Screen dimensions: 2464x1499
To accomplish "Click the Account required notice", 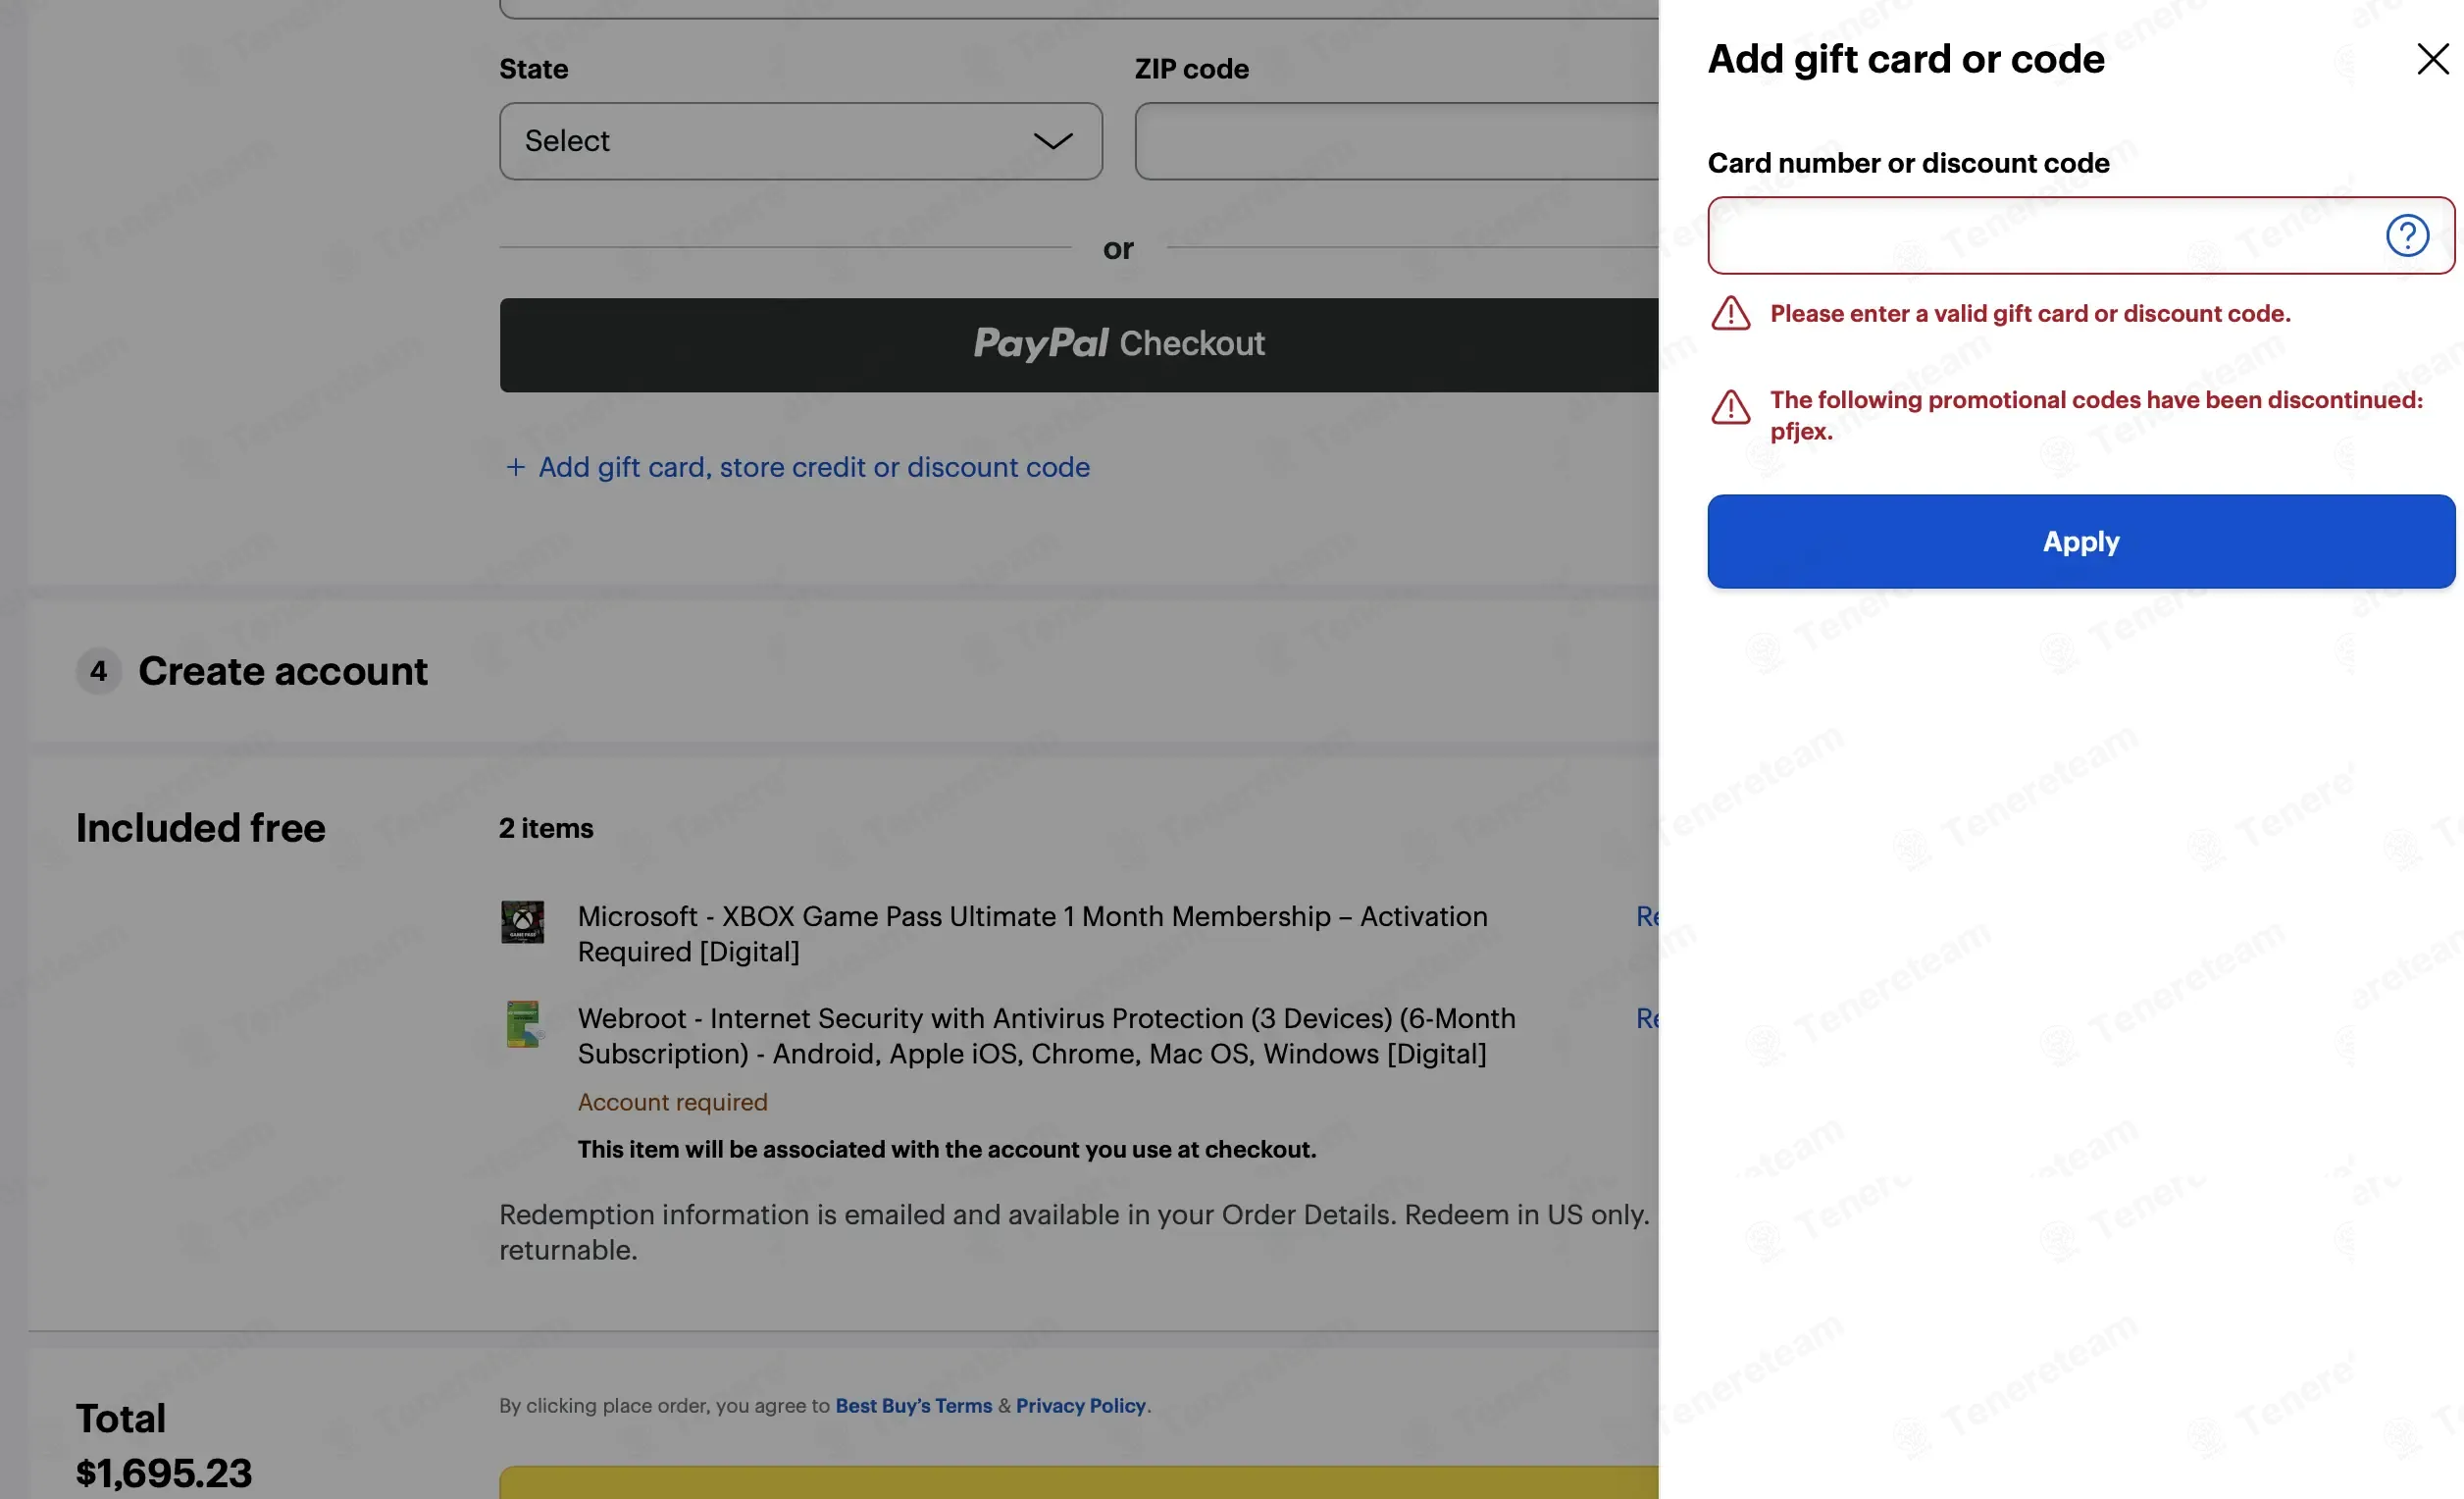I will point(672,1101).
